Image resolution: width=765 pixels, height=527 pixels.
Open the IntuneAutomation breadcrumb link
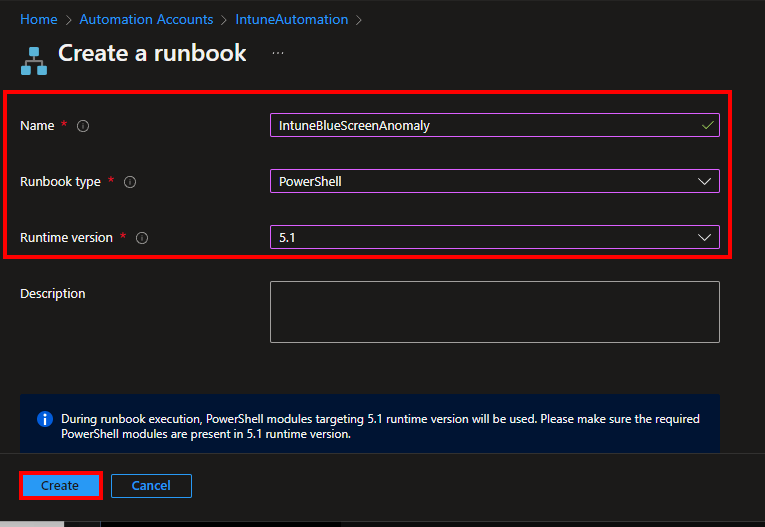point(292,20)
